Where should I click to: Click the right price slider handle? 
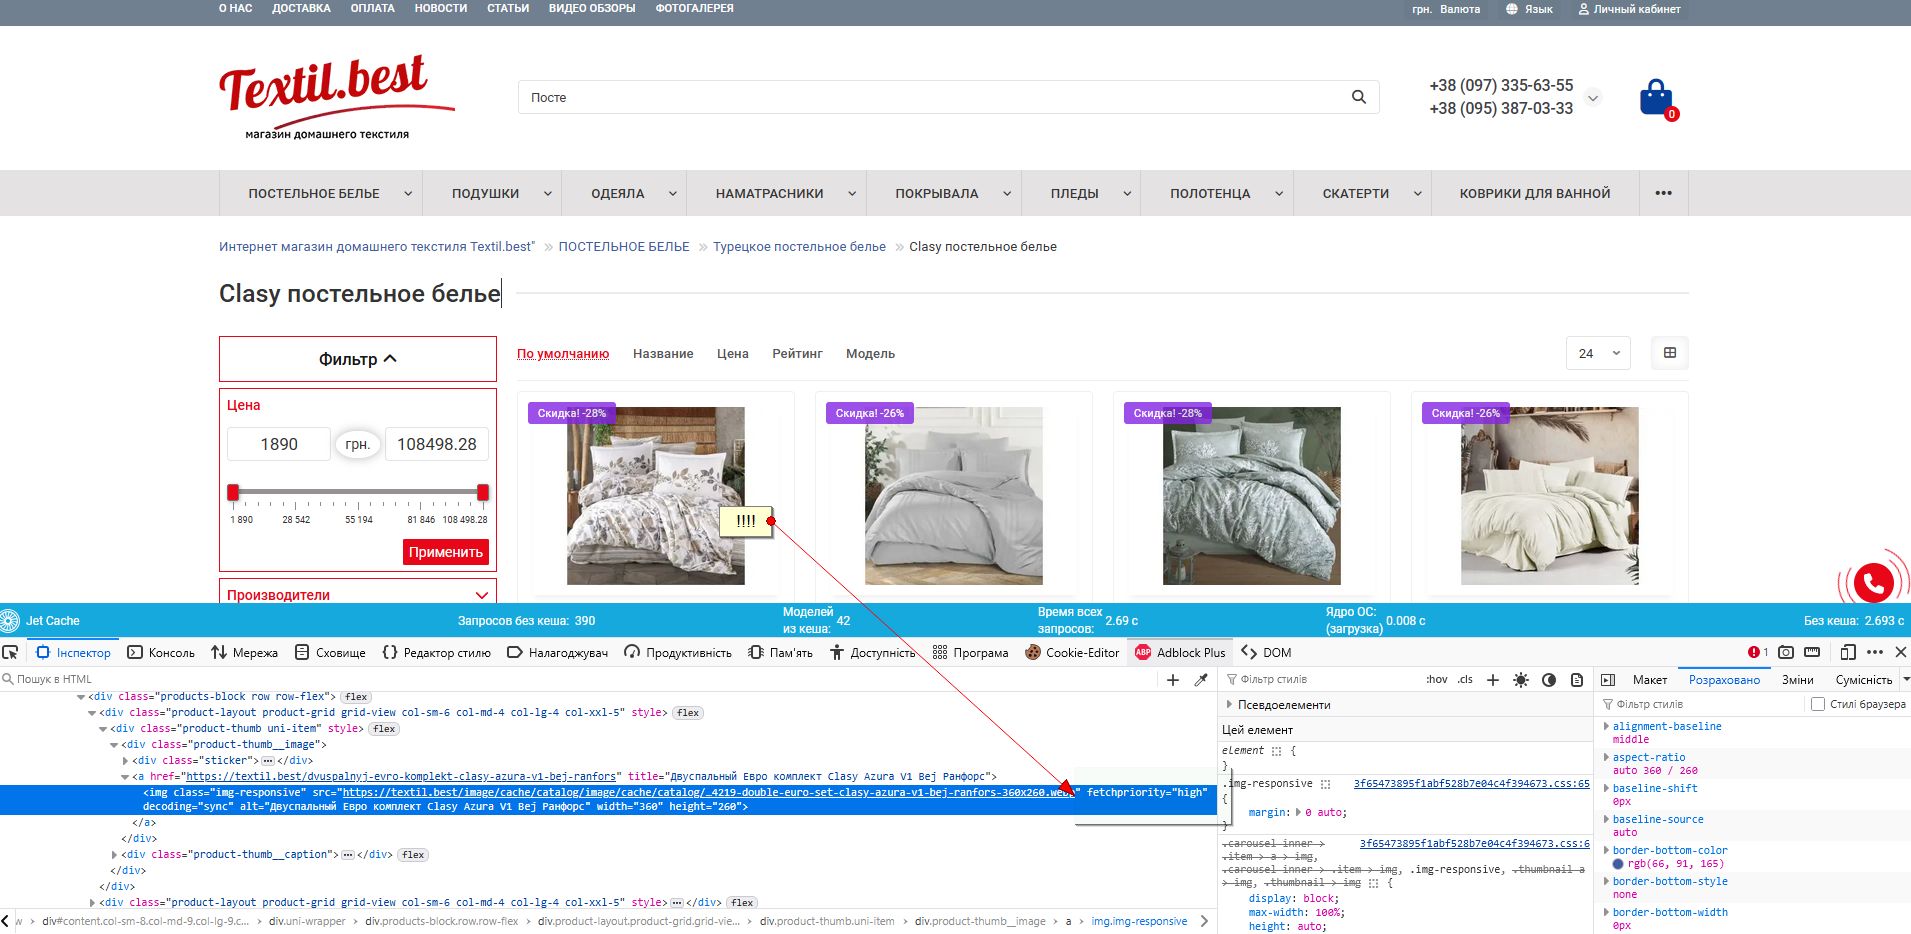[483, 492]
